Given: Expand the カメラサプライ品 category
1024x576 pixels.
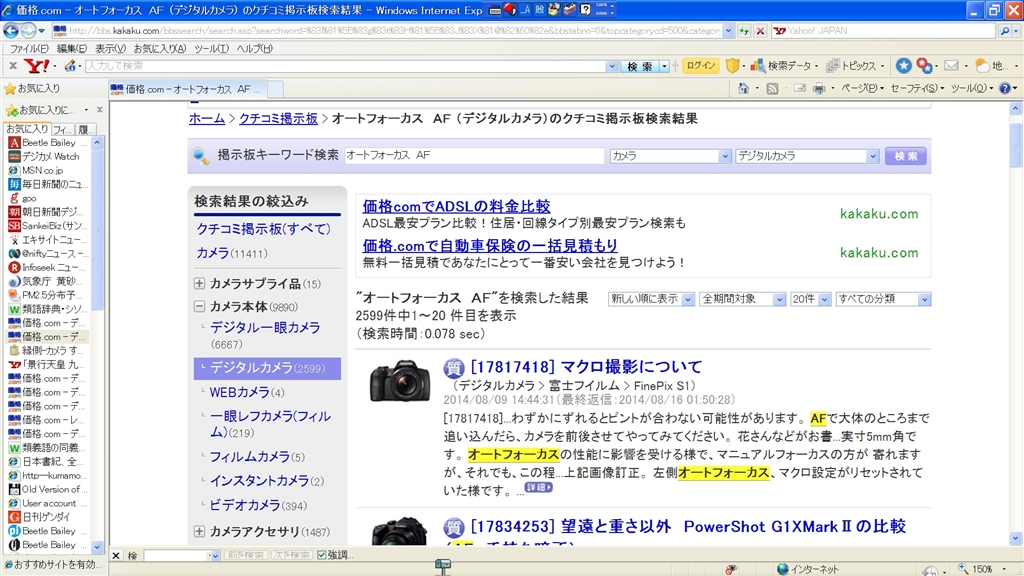Looking at the screenshot, I should pyautogui.click(x=199, y=283).
